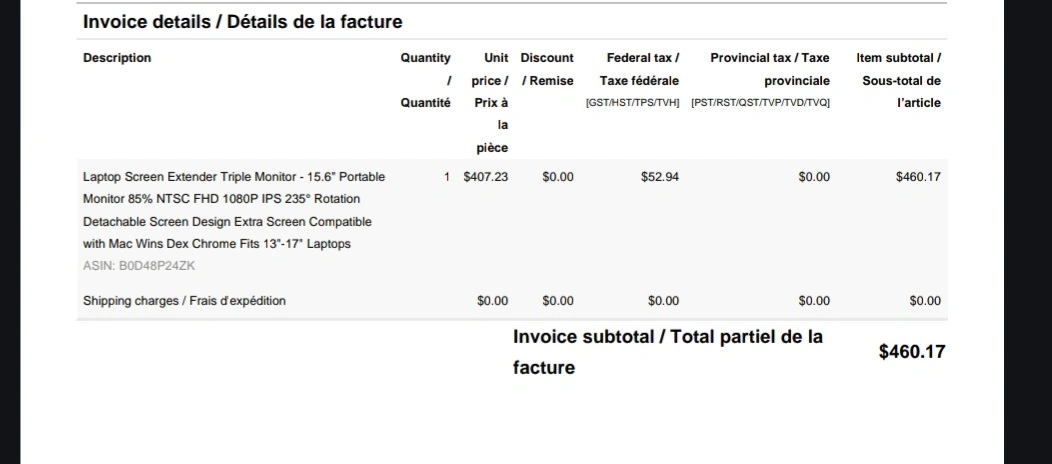Click the product quantity value 1

pos(447,177)
